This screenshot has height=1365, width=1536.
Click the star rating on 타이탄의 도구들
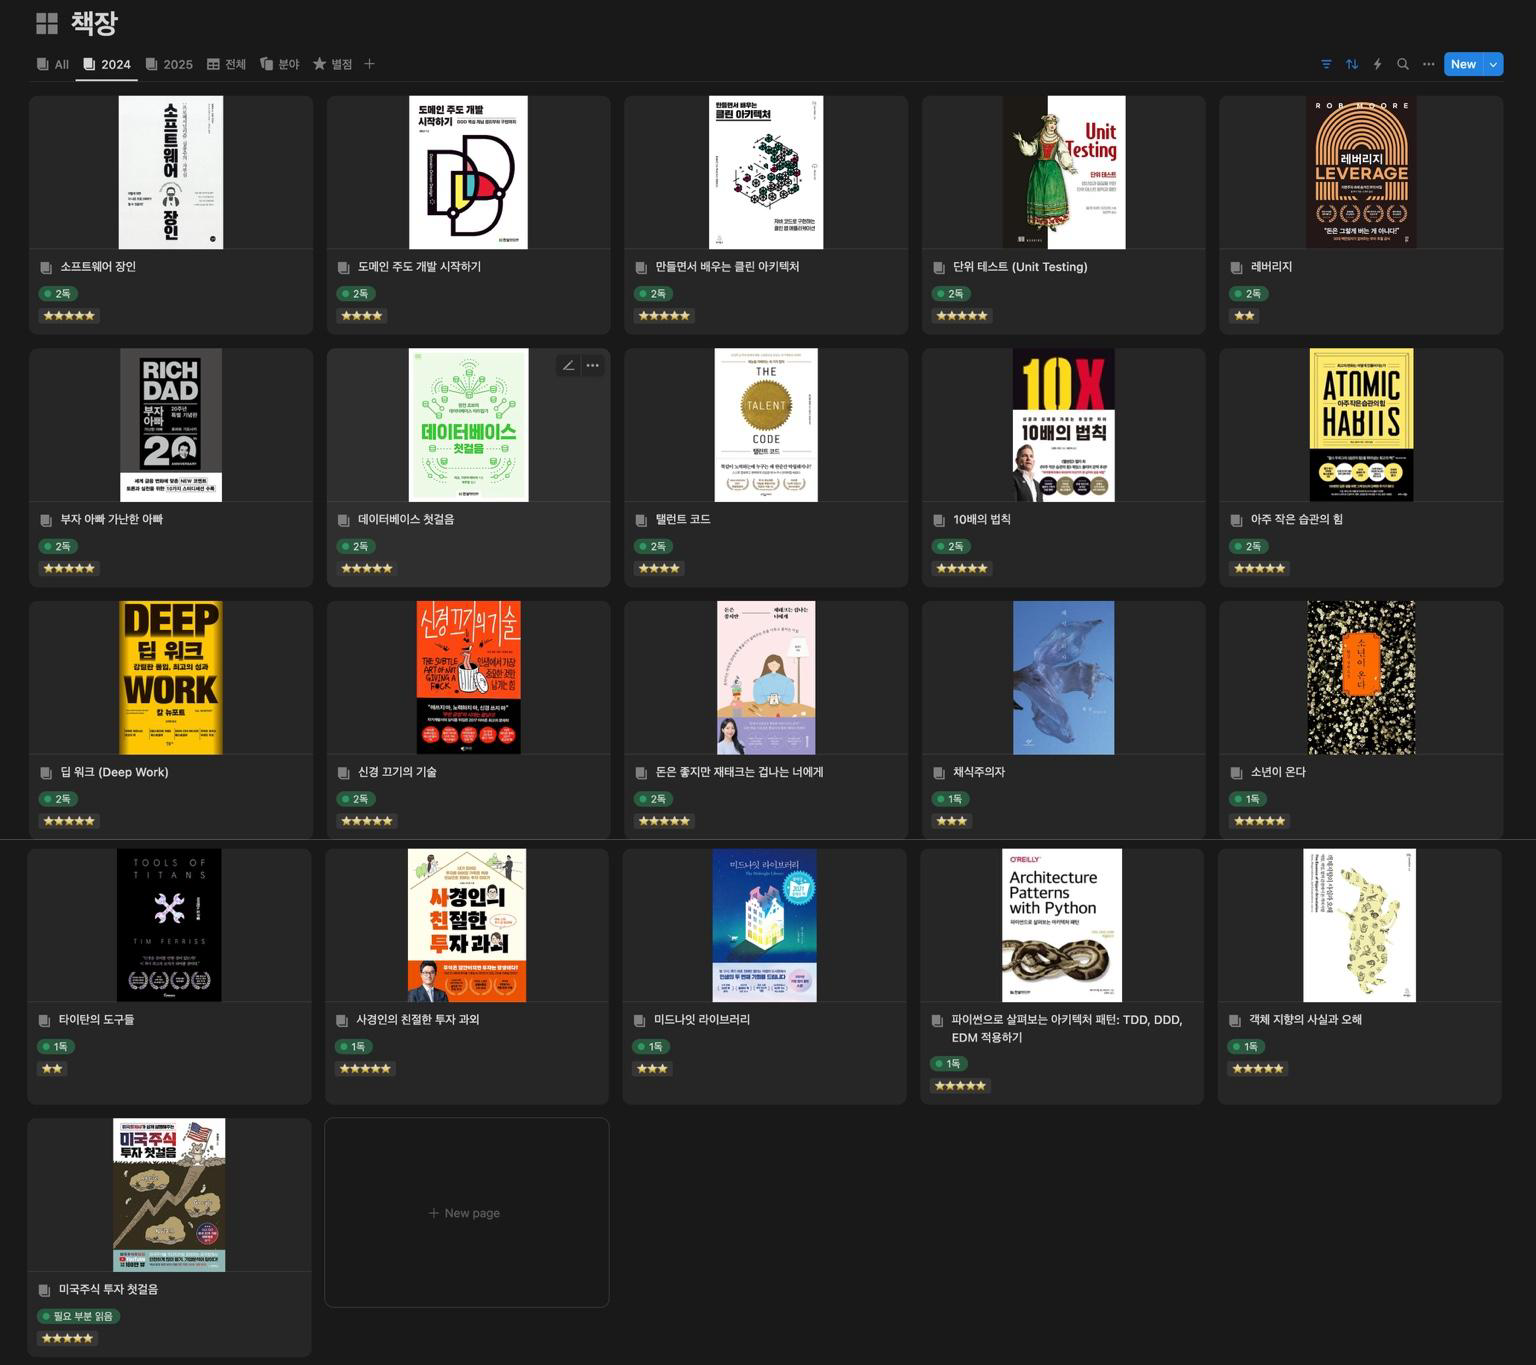tap(52, 1069)
